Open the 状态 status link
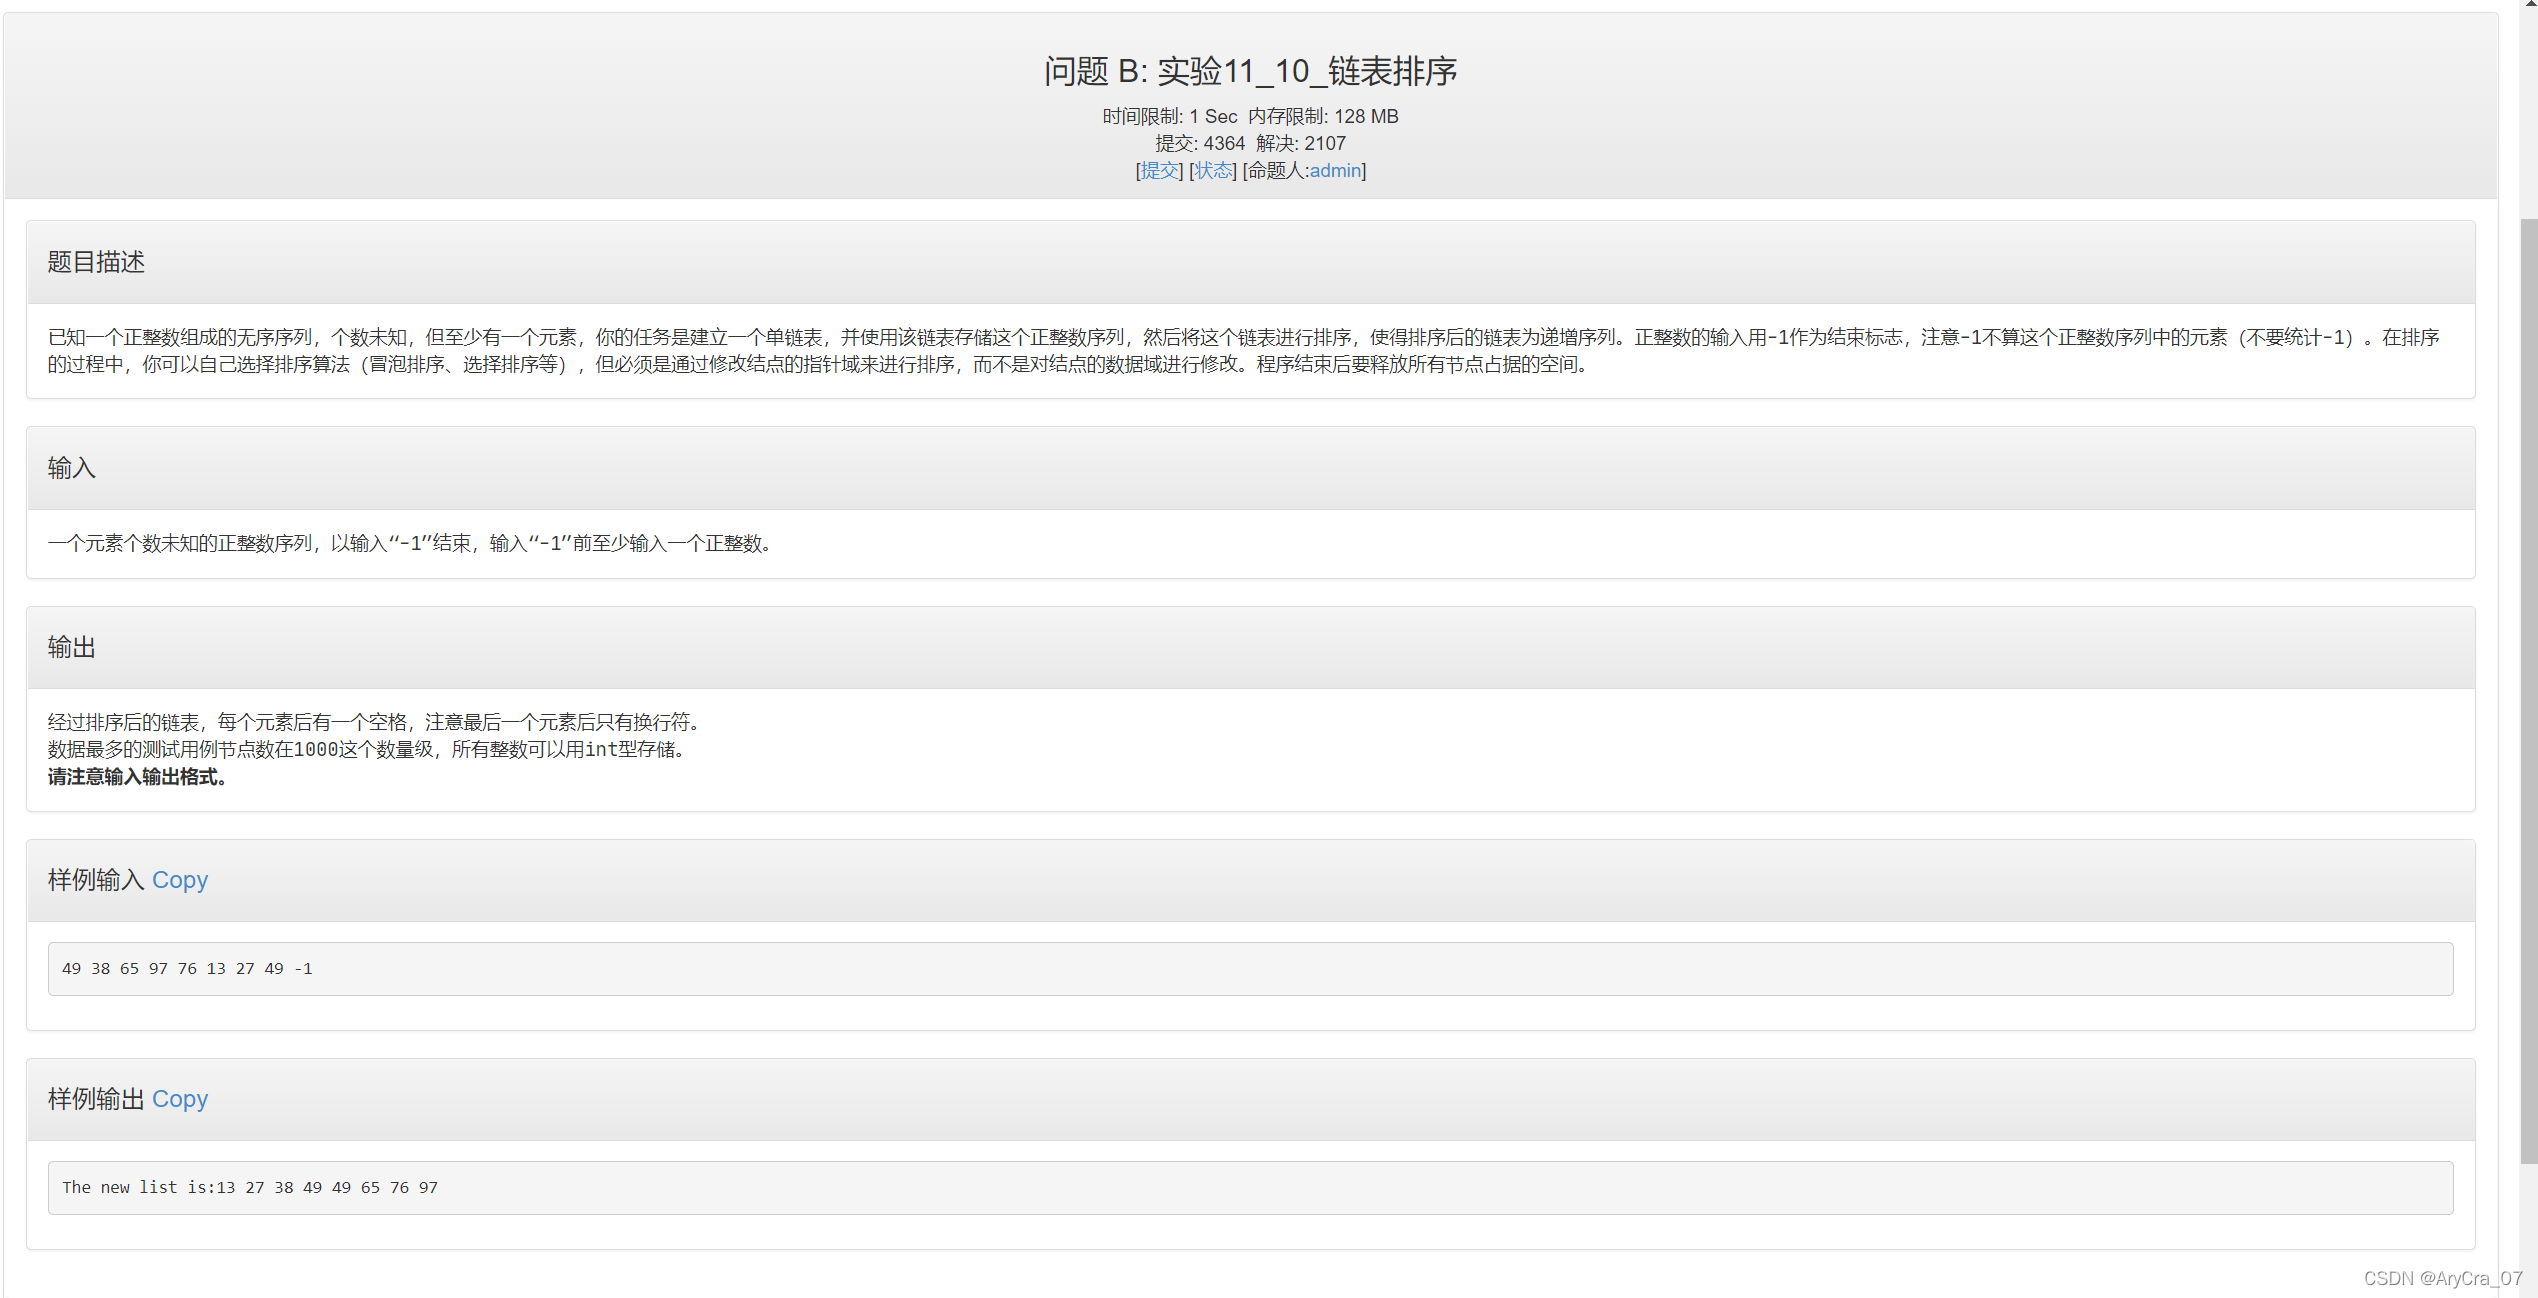The image size is (2538, 1298). point(1213,171)
